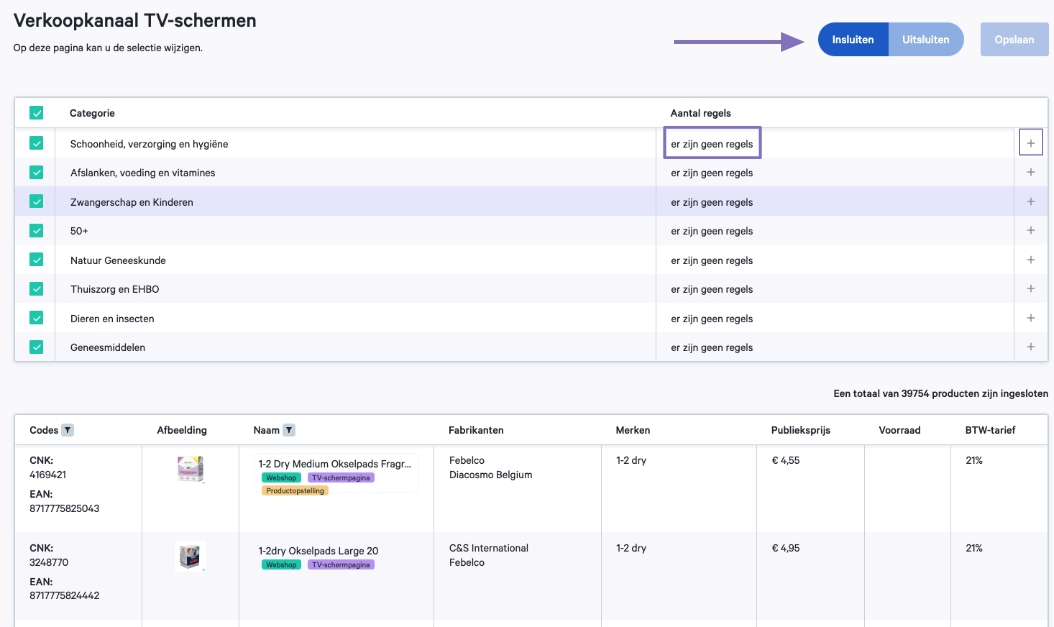Add a rule for Geneesmiddelen
The image size is (1054, 627).
1030,347
